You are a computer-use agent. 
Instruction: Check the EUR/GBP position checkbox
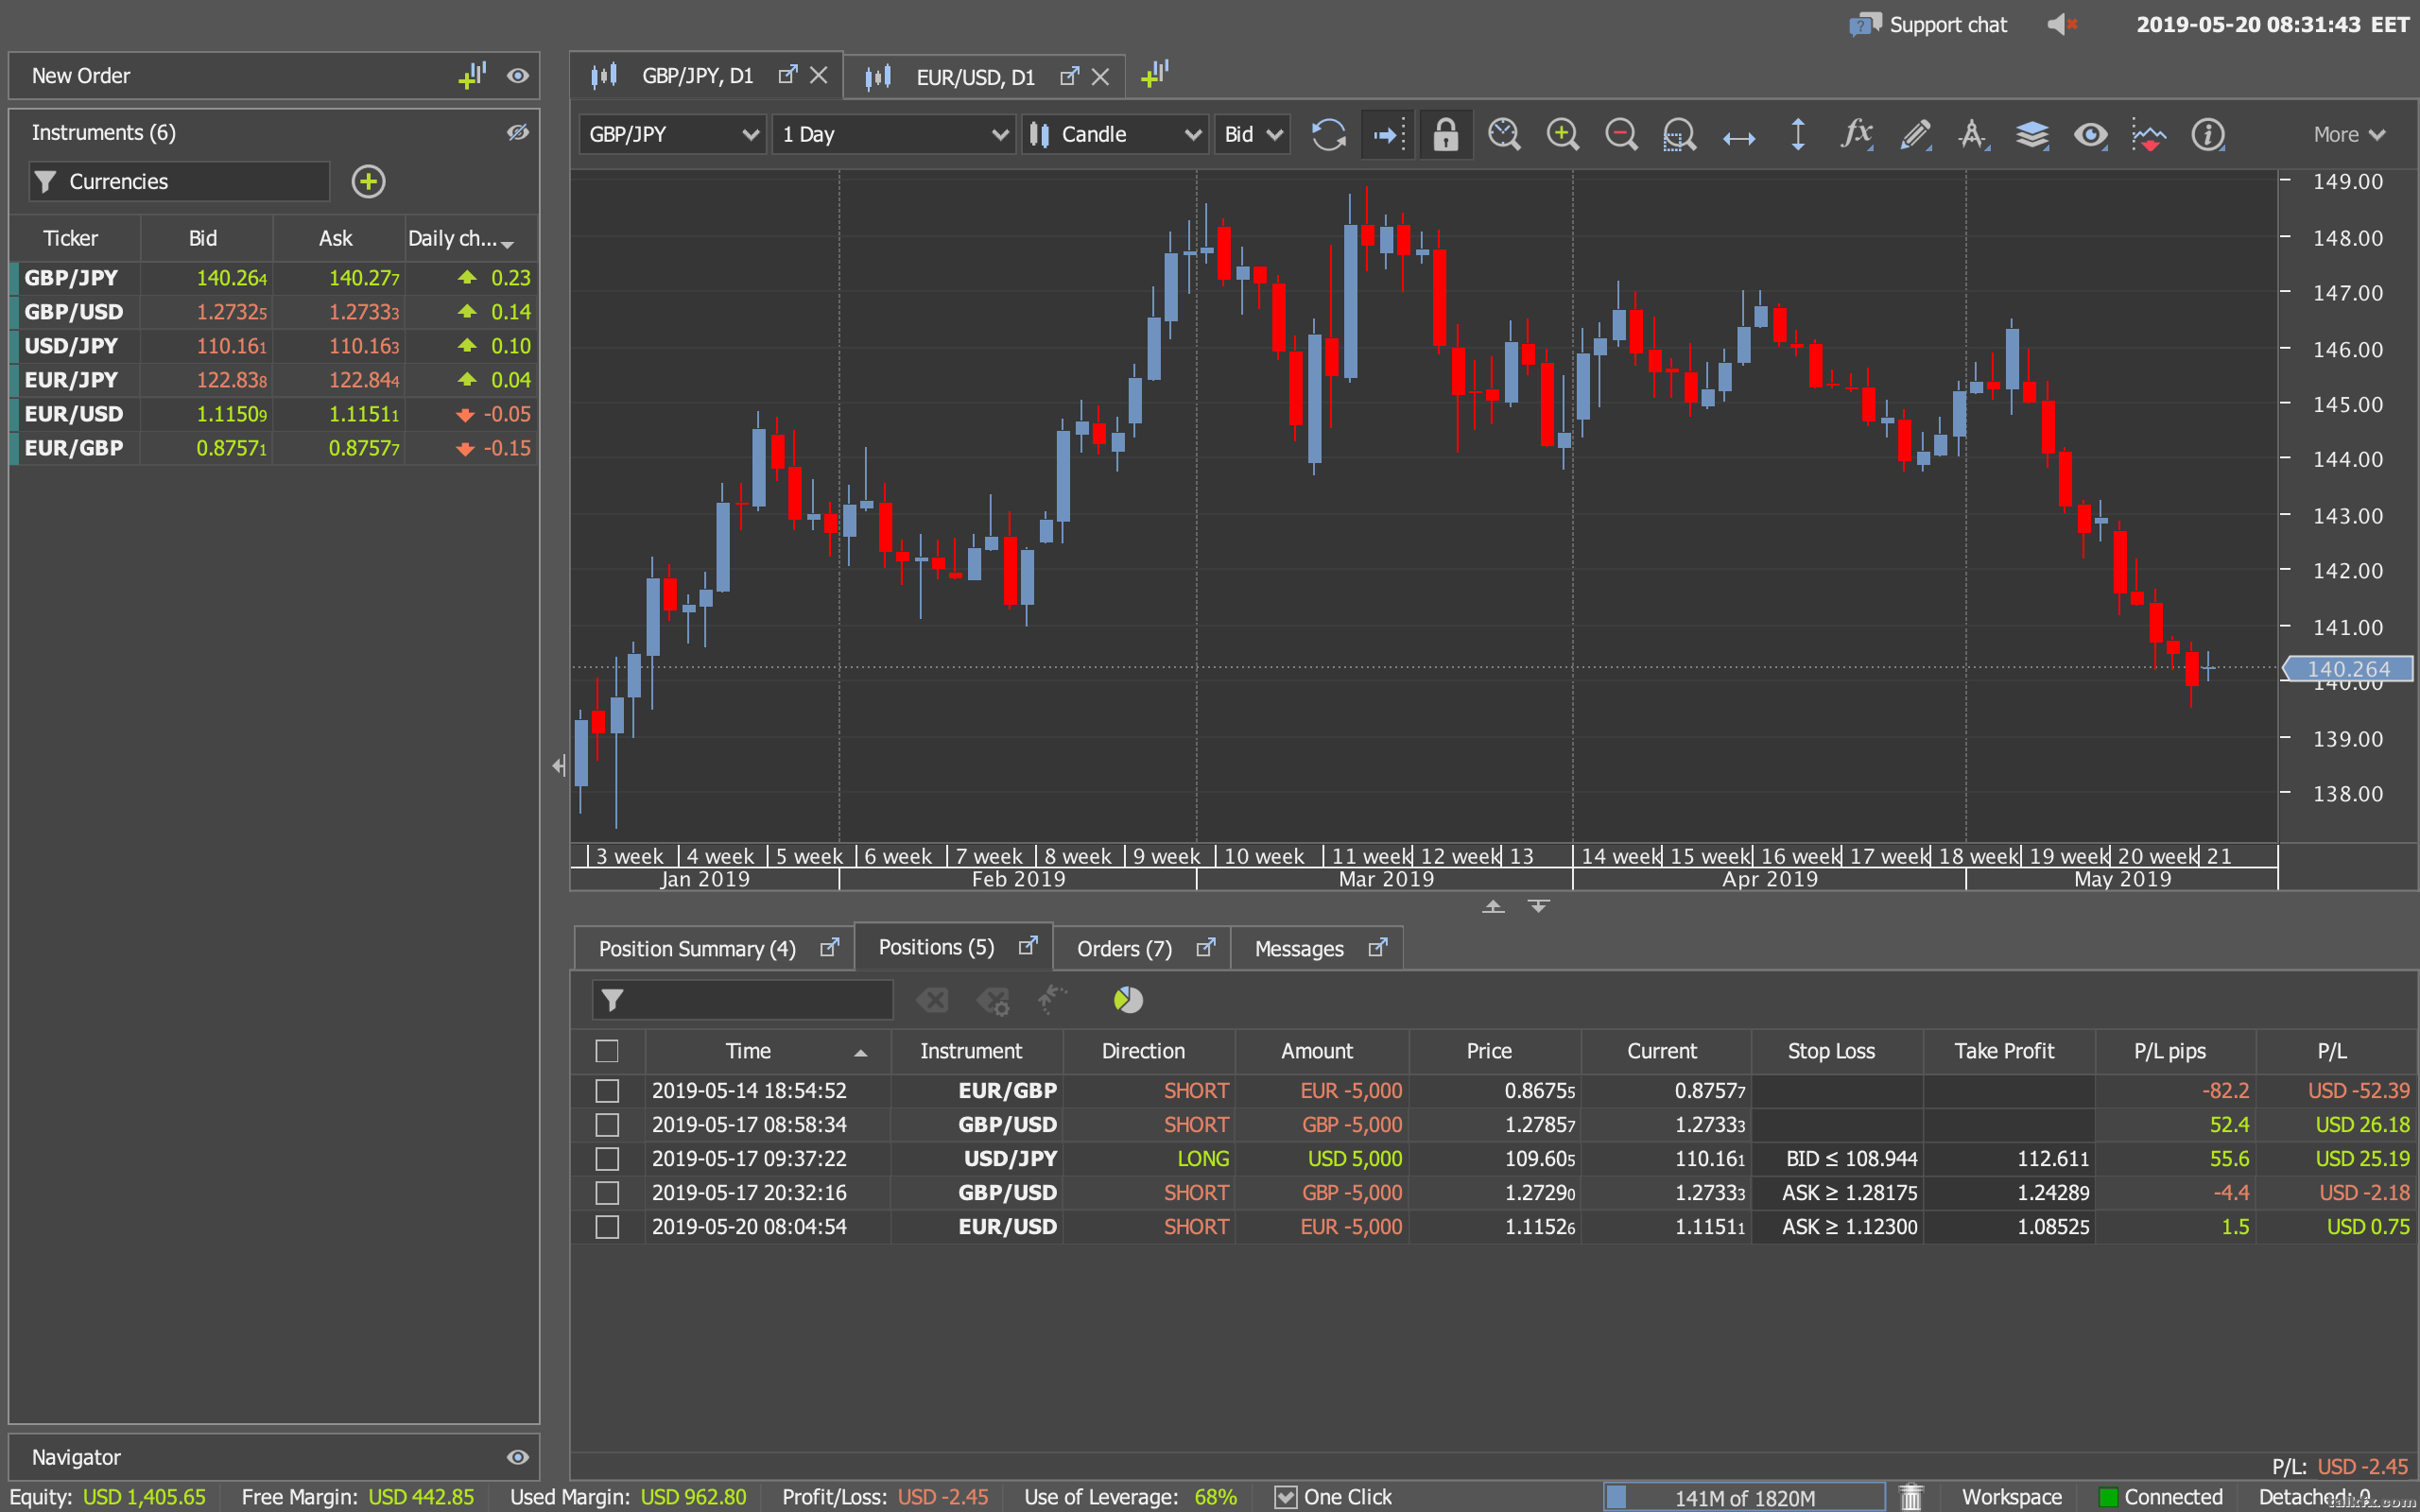[606, 1090]
